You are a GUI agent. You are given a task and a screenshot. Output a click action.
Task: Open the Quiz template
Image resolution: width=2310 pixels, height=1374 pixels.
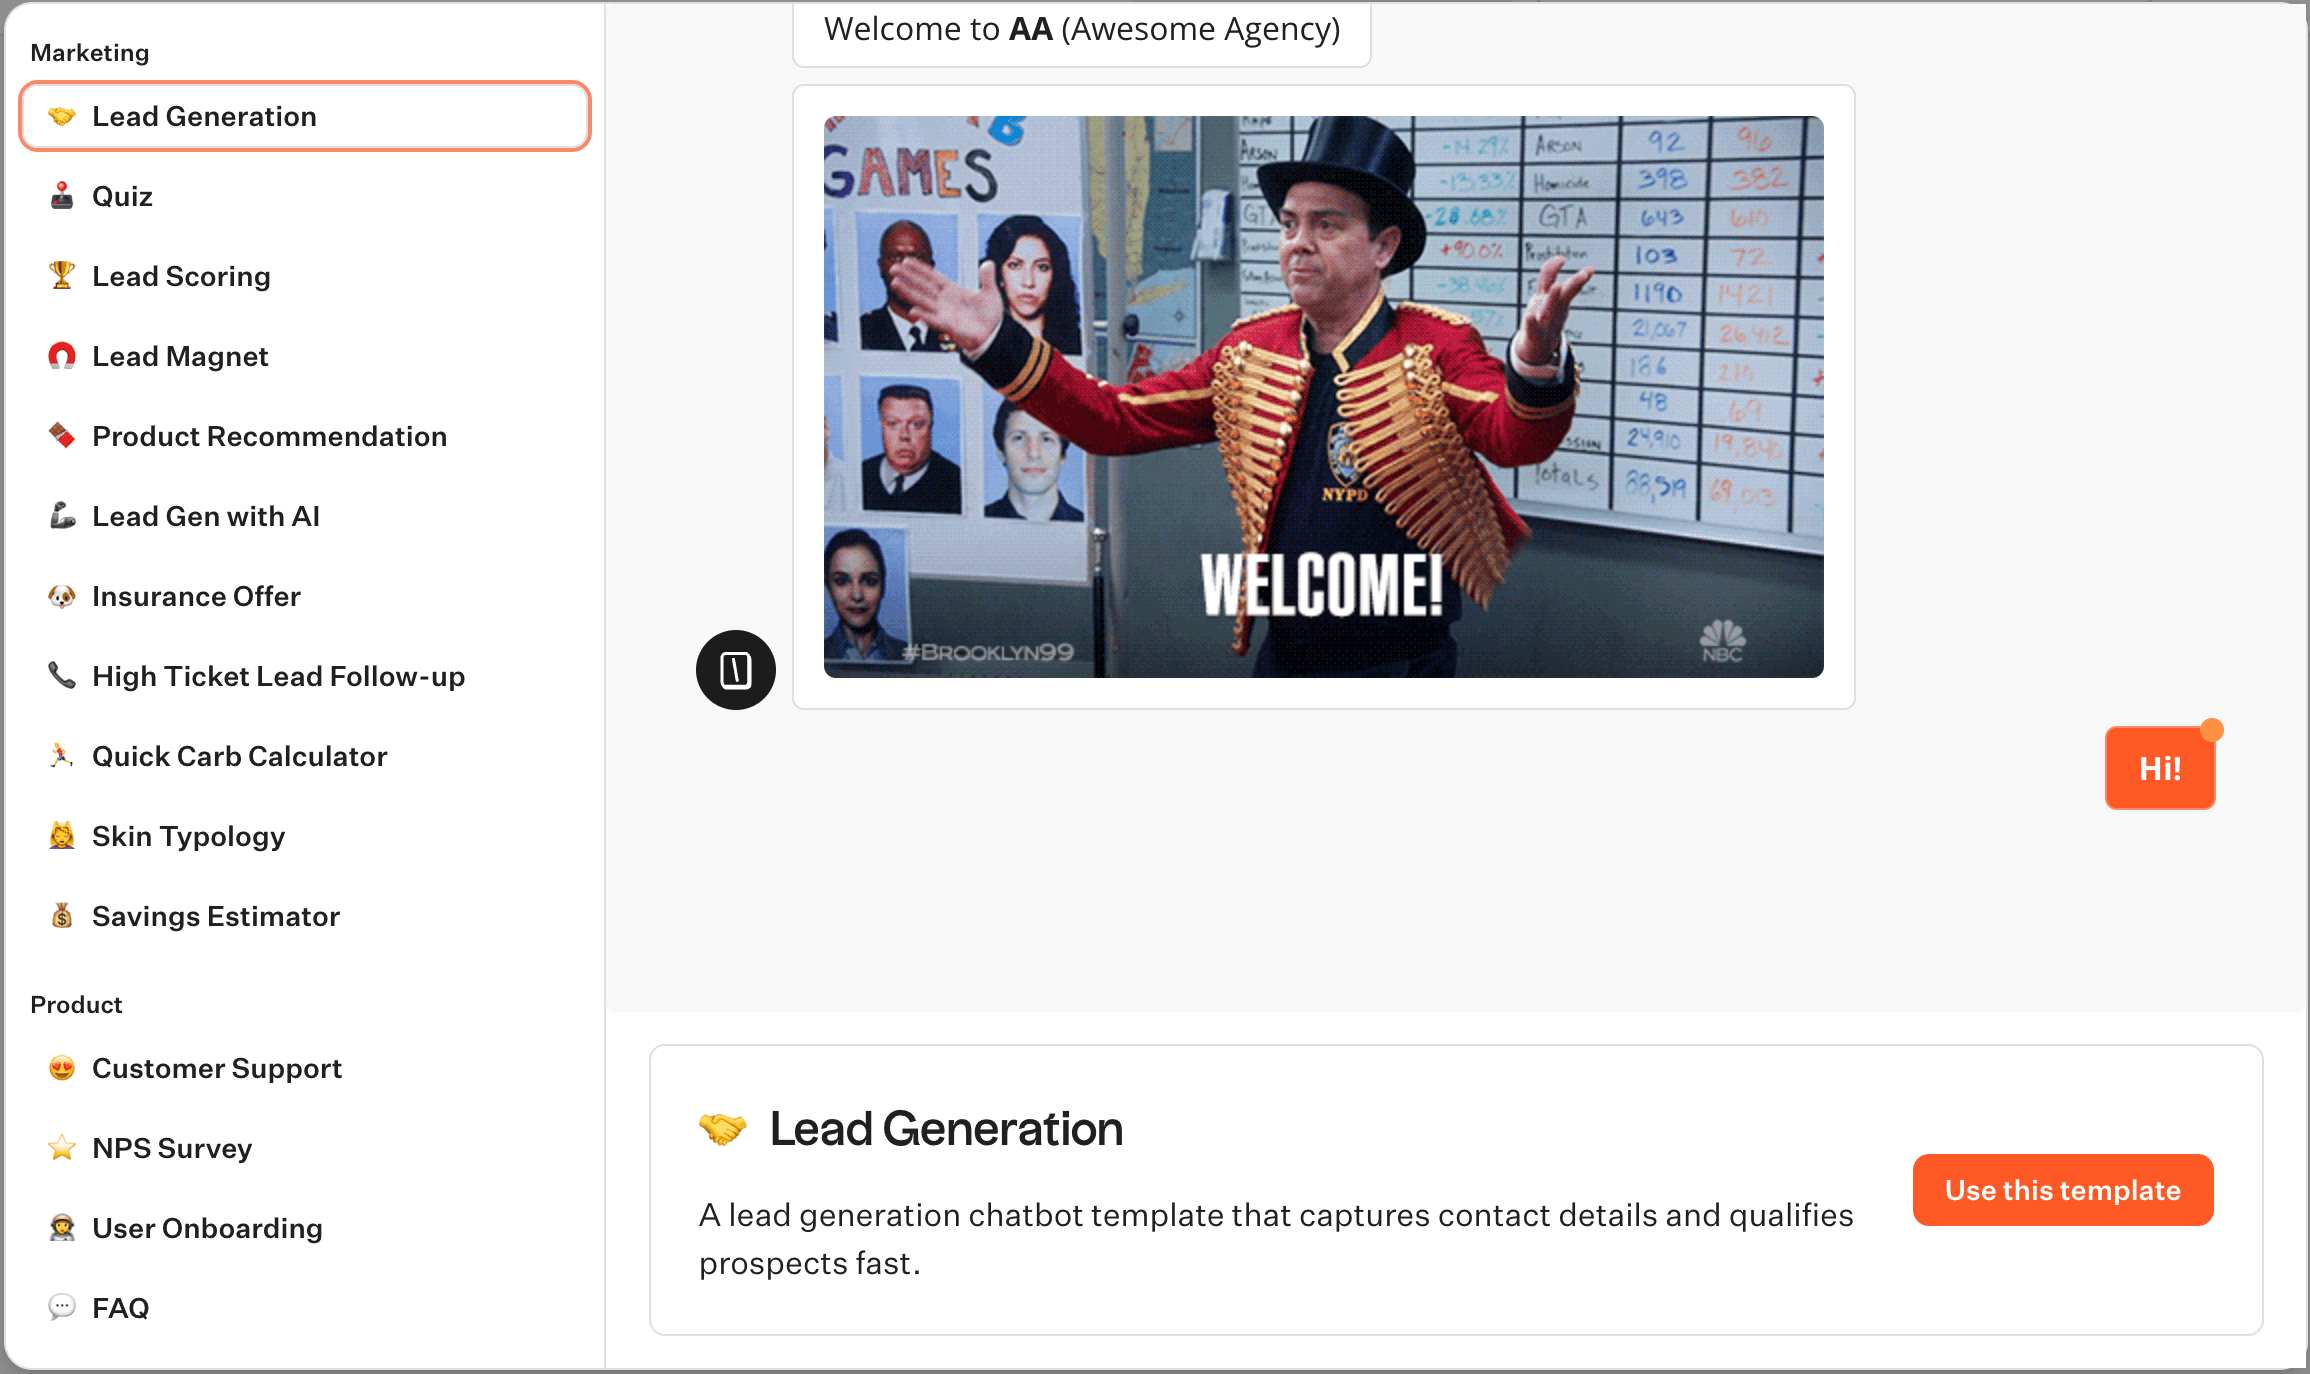pyautogui.click(x=305, y=197)
